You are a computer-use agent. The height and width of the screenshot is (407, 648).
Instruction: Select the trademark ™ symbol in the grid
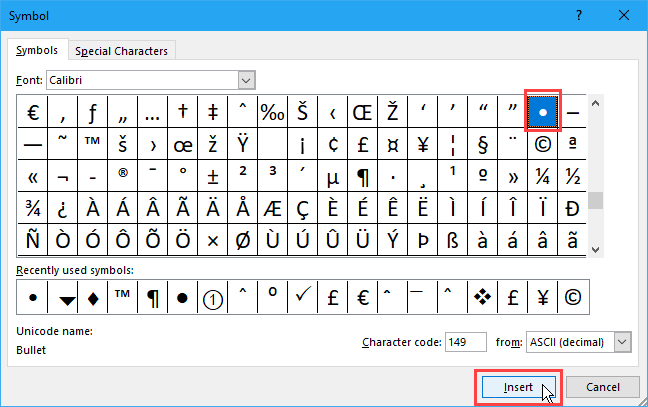[93, 144]
